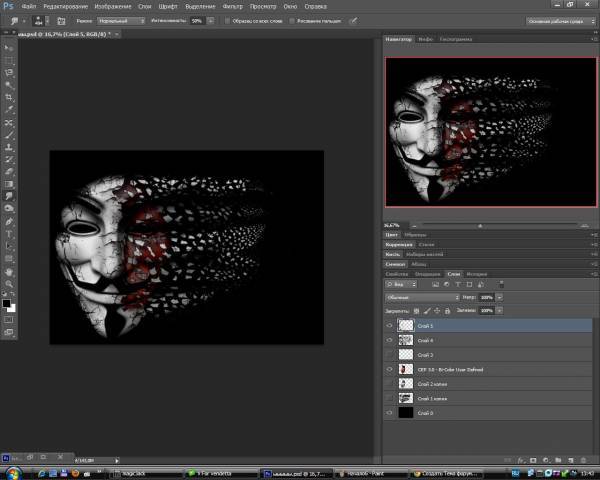Select the Zoom tool in toolbox
The width and height of the screenshot is (600, 480).
(x=9, y=283)
